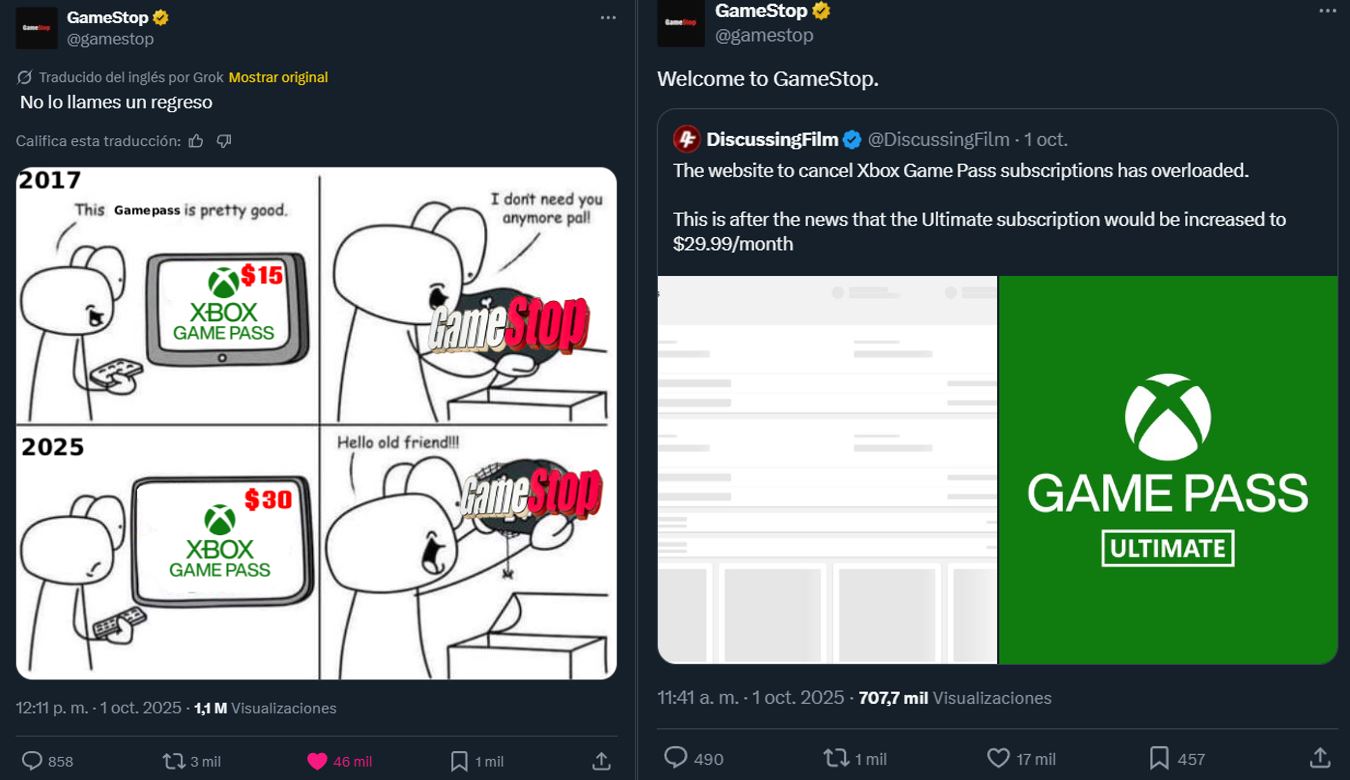Repost the 'Welcome to GameStop' post
1350x780 pixels.
point(836,758)
